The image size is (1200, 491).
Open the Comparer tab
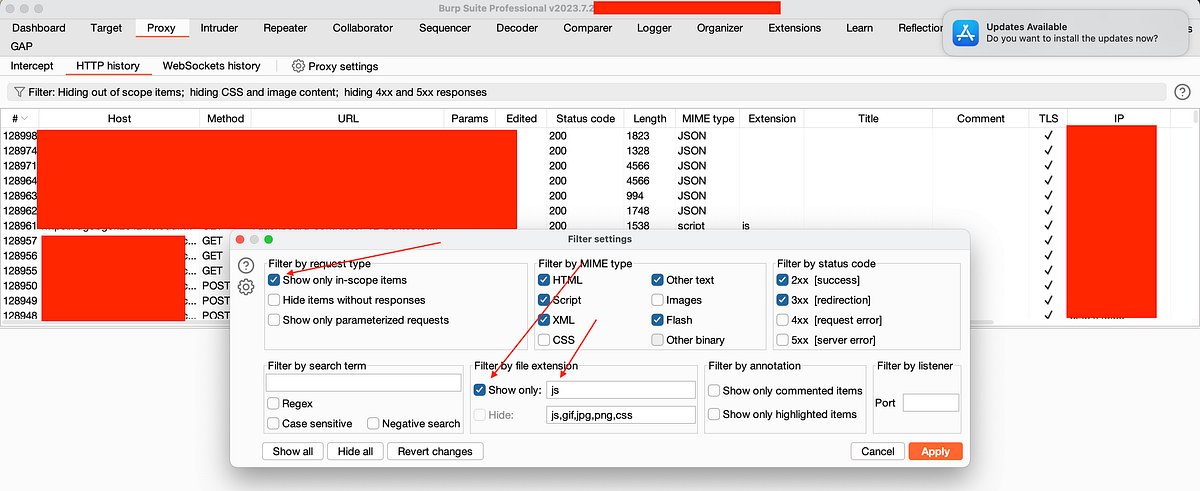(588, 28)
